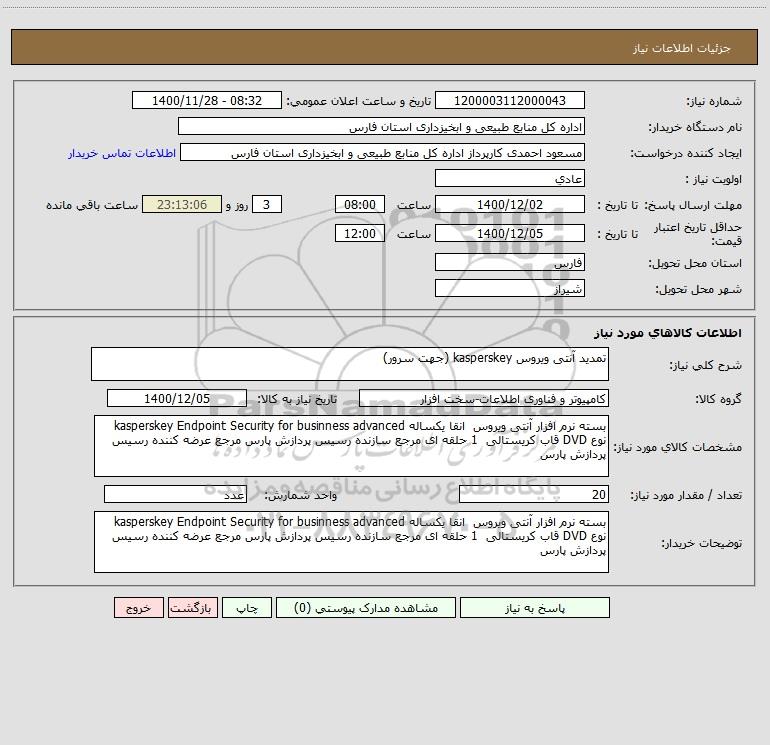Click announcement date field 1400/11/28 - 08:32
Viewport: 770px width, 745px height.
coord(207,101)
